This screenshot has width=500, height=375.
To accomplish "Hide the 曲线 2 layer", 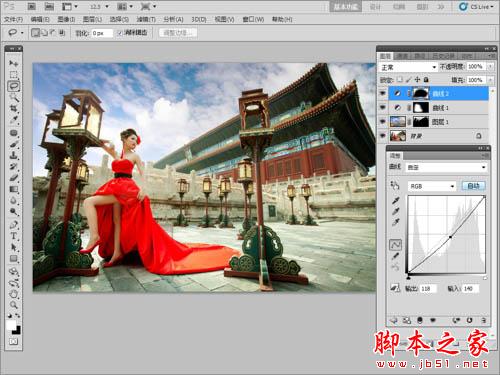I will [x=382, y=94].
